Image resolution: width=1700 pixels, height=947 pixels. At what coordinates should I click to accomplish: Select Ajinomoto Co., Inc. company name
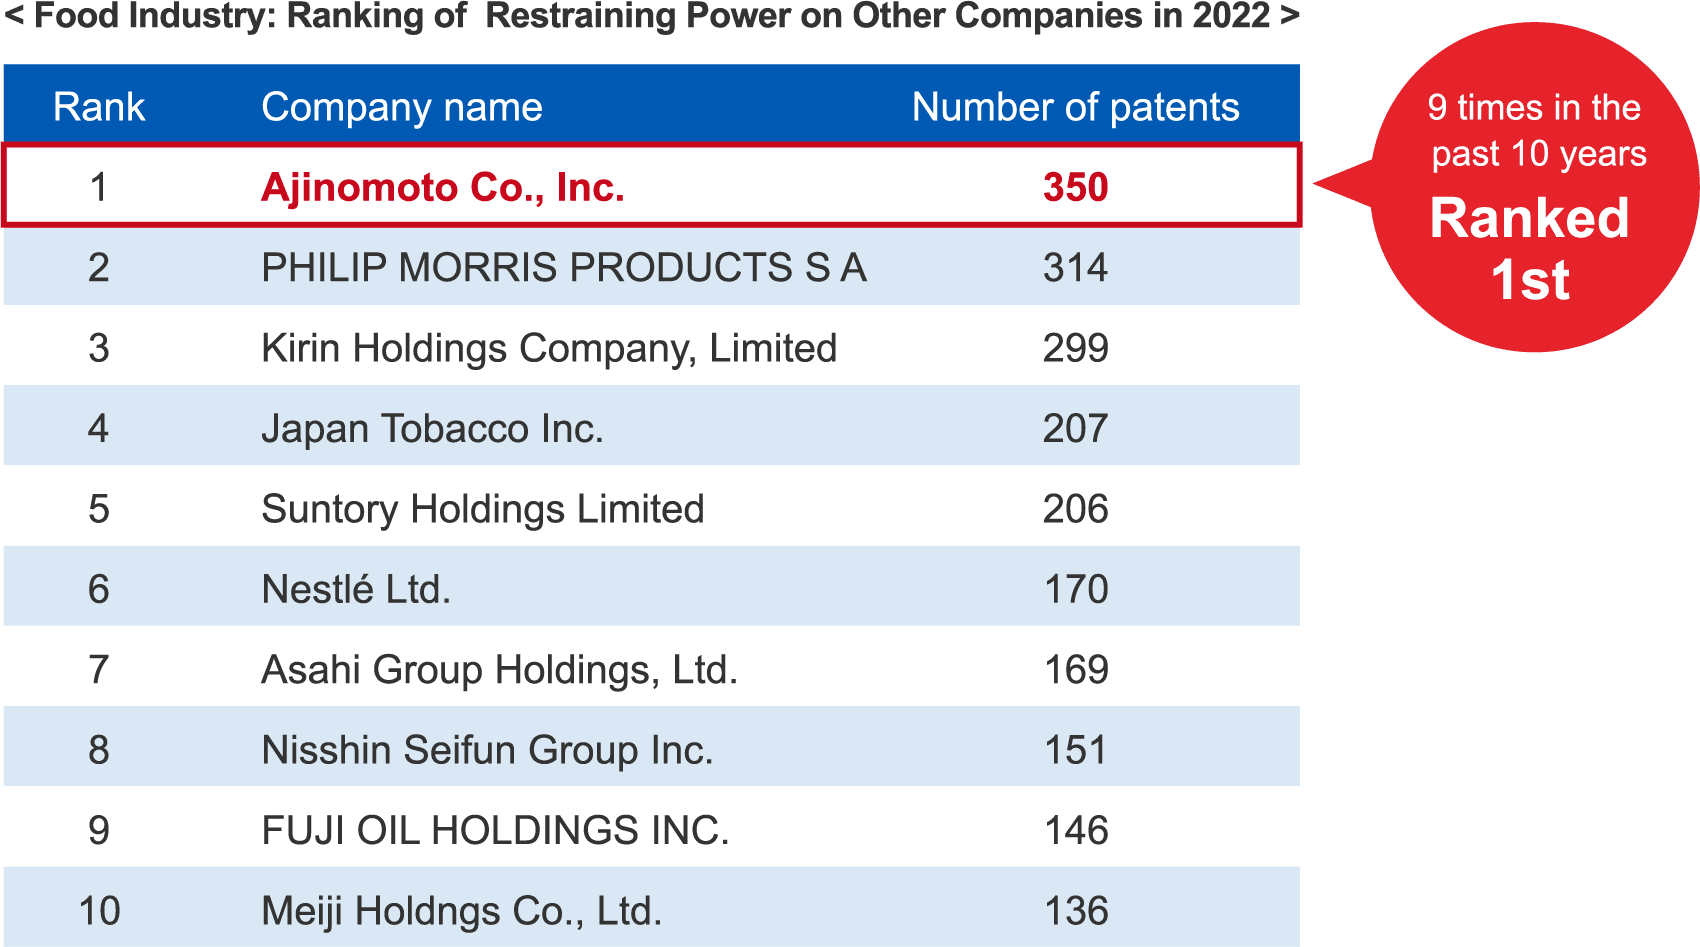[x=443, y=187]
